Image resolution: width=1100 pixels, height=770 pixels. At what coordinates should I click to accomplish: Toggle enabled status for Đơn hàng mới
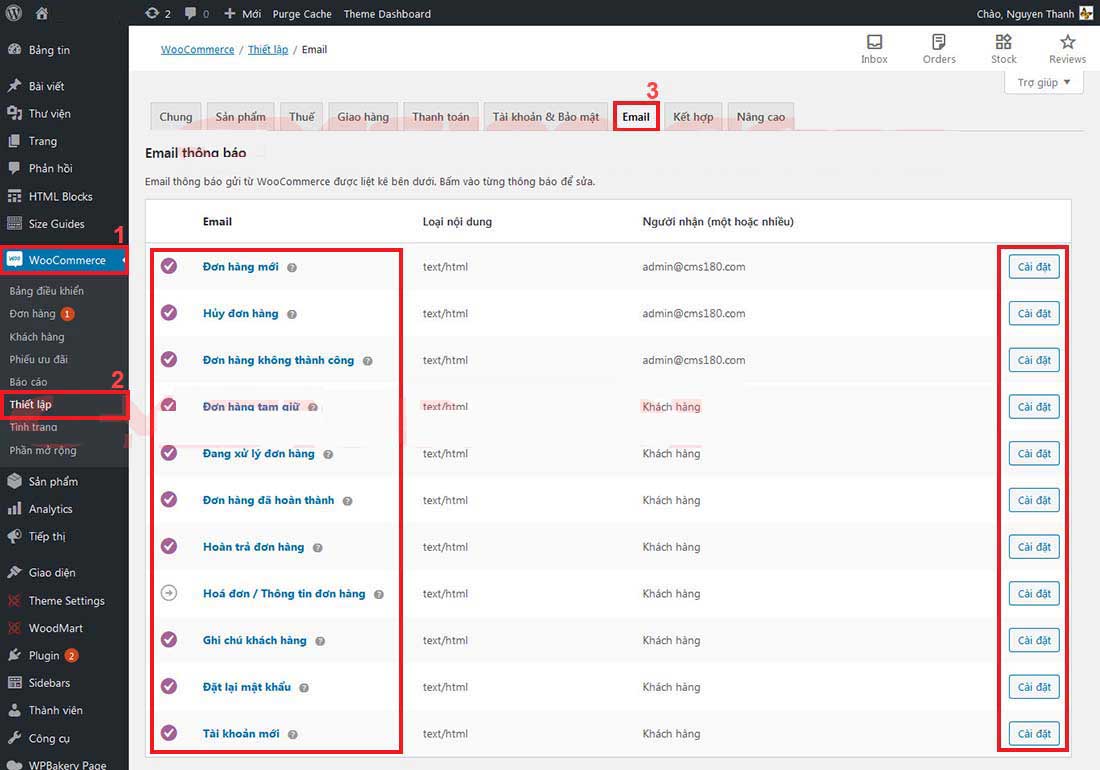(169, 266)
